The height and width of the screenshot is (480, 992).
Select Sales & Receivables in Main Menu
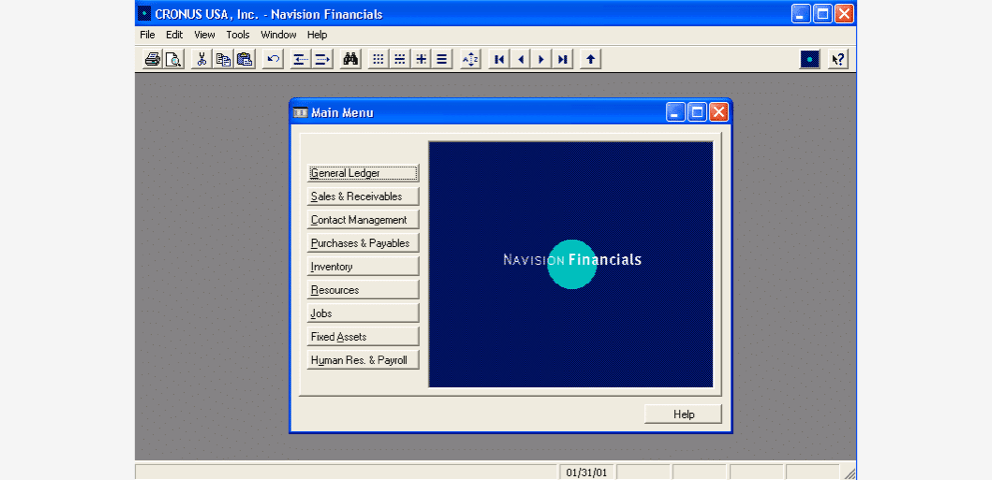pos(362,196)
